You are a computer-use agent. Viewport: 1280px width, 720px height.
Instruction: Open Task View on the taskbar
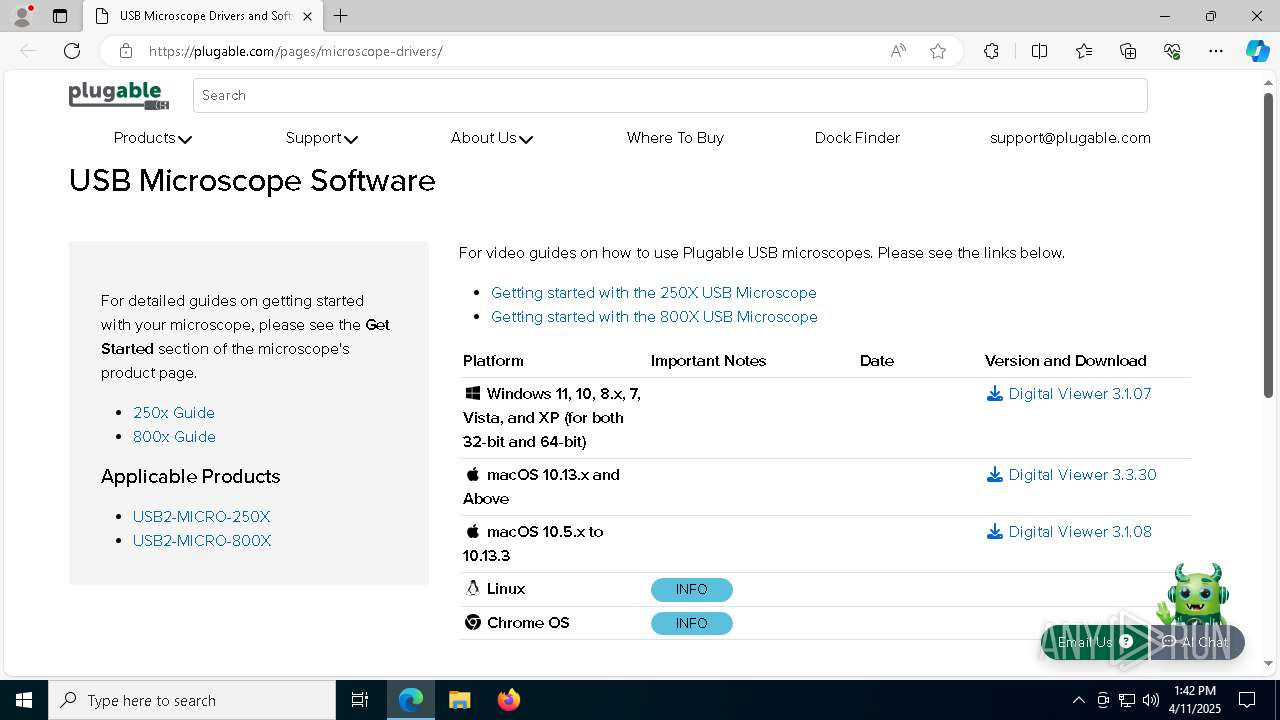(x=360, y=700)
